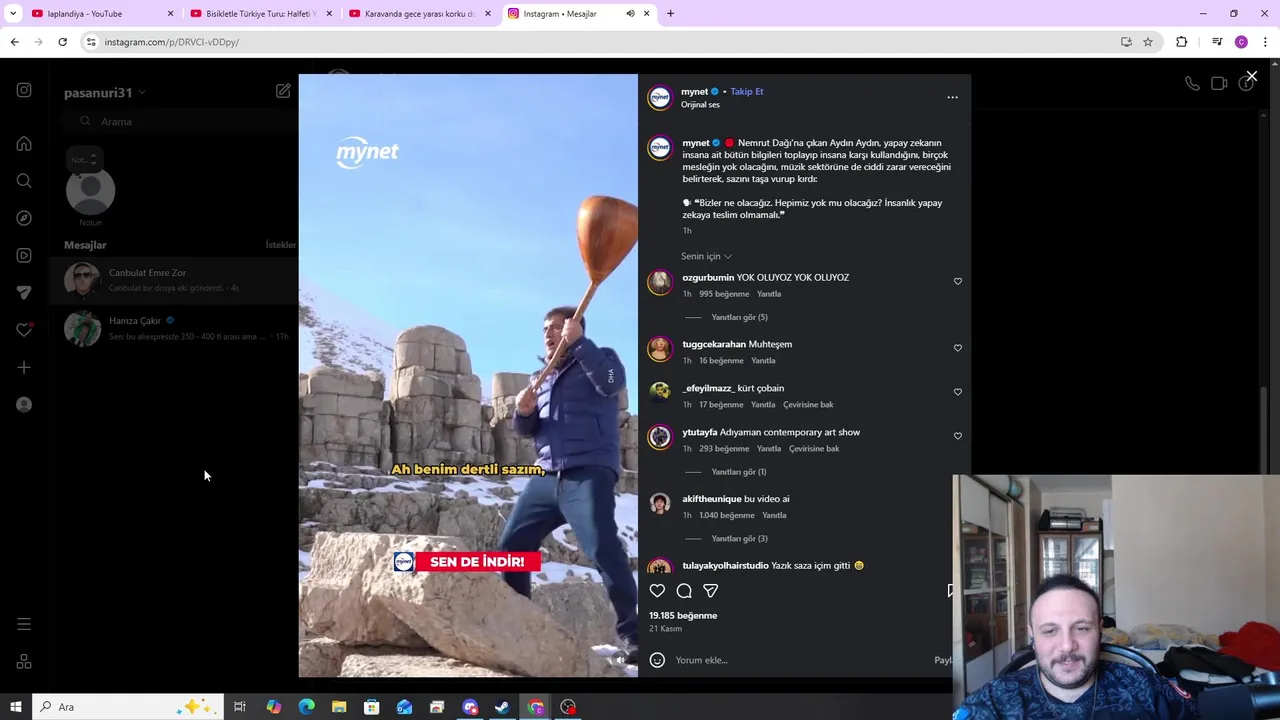Viewport: 1280px width, 720px height.
Task: Click 'Takip Et' to follow mynet
Action: (747, 91)
